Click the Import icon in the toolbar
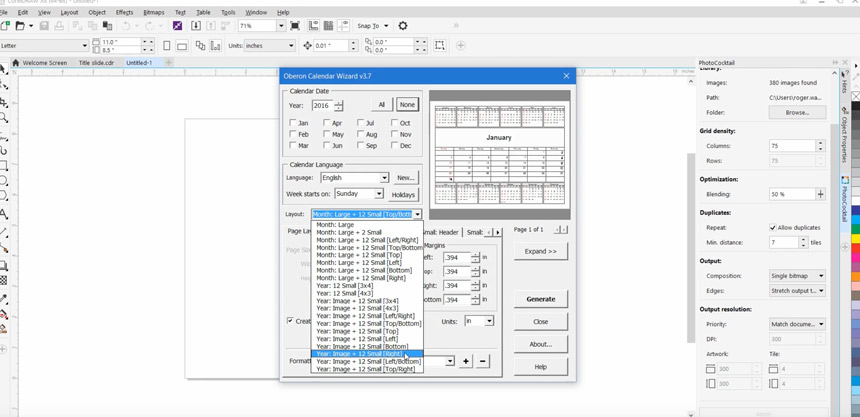Screen dimensions: 860x417 (x=196, y=26)
